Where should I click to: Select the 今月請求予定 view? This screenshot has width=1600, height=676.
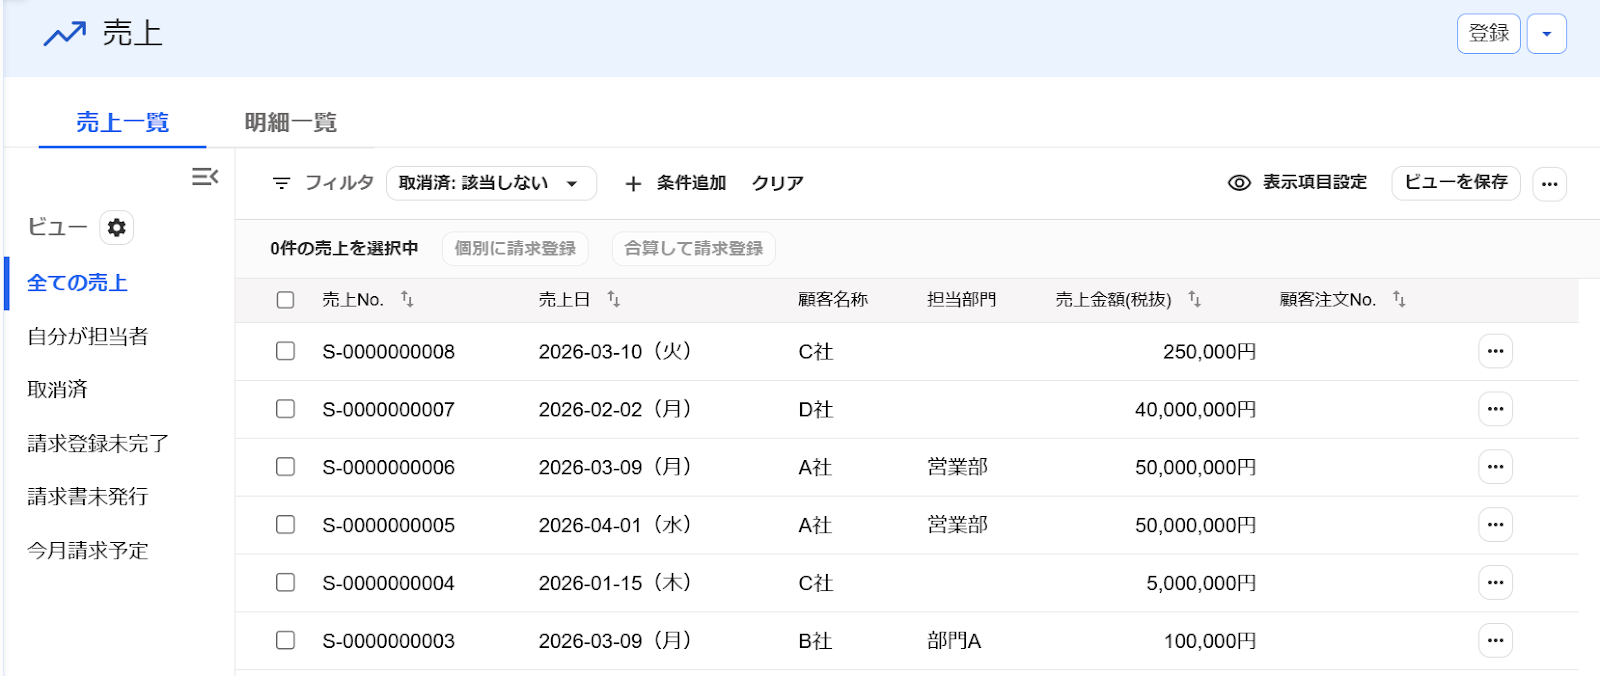point(88,551)
